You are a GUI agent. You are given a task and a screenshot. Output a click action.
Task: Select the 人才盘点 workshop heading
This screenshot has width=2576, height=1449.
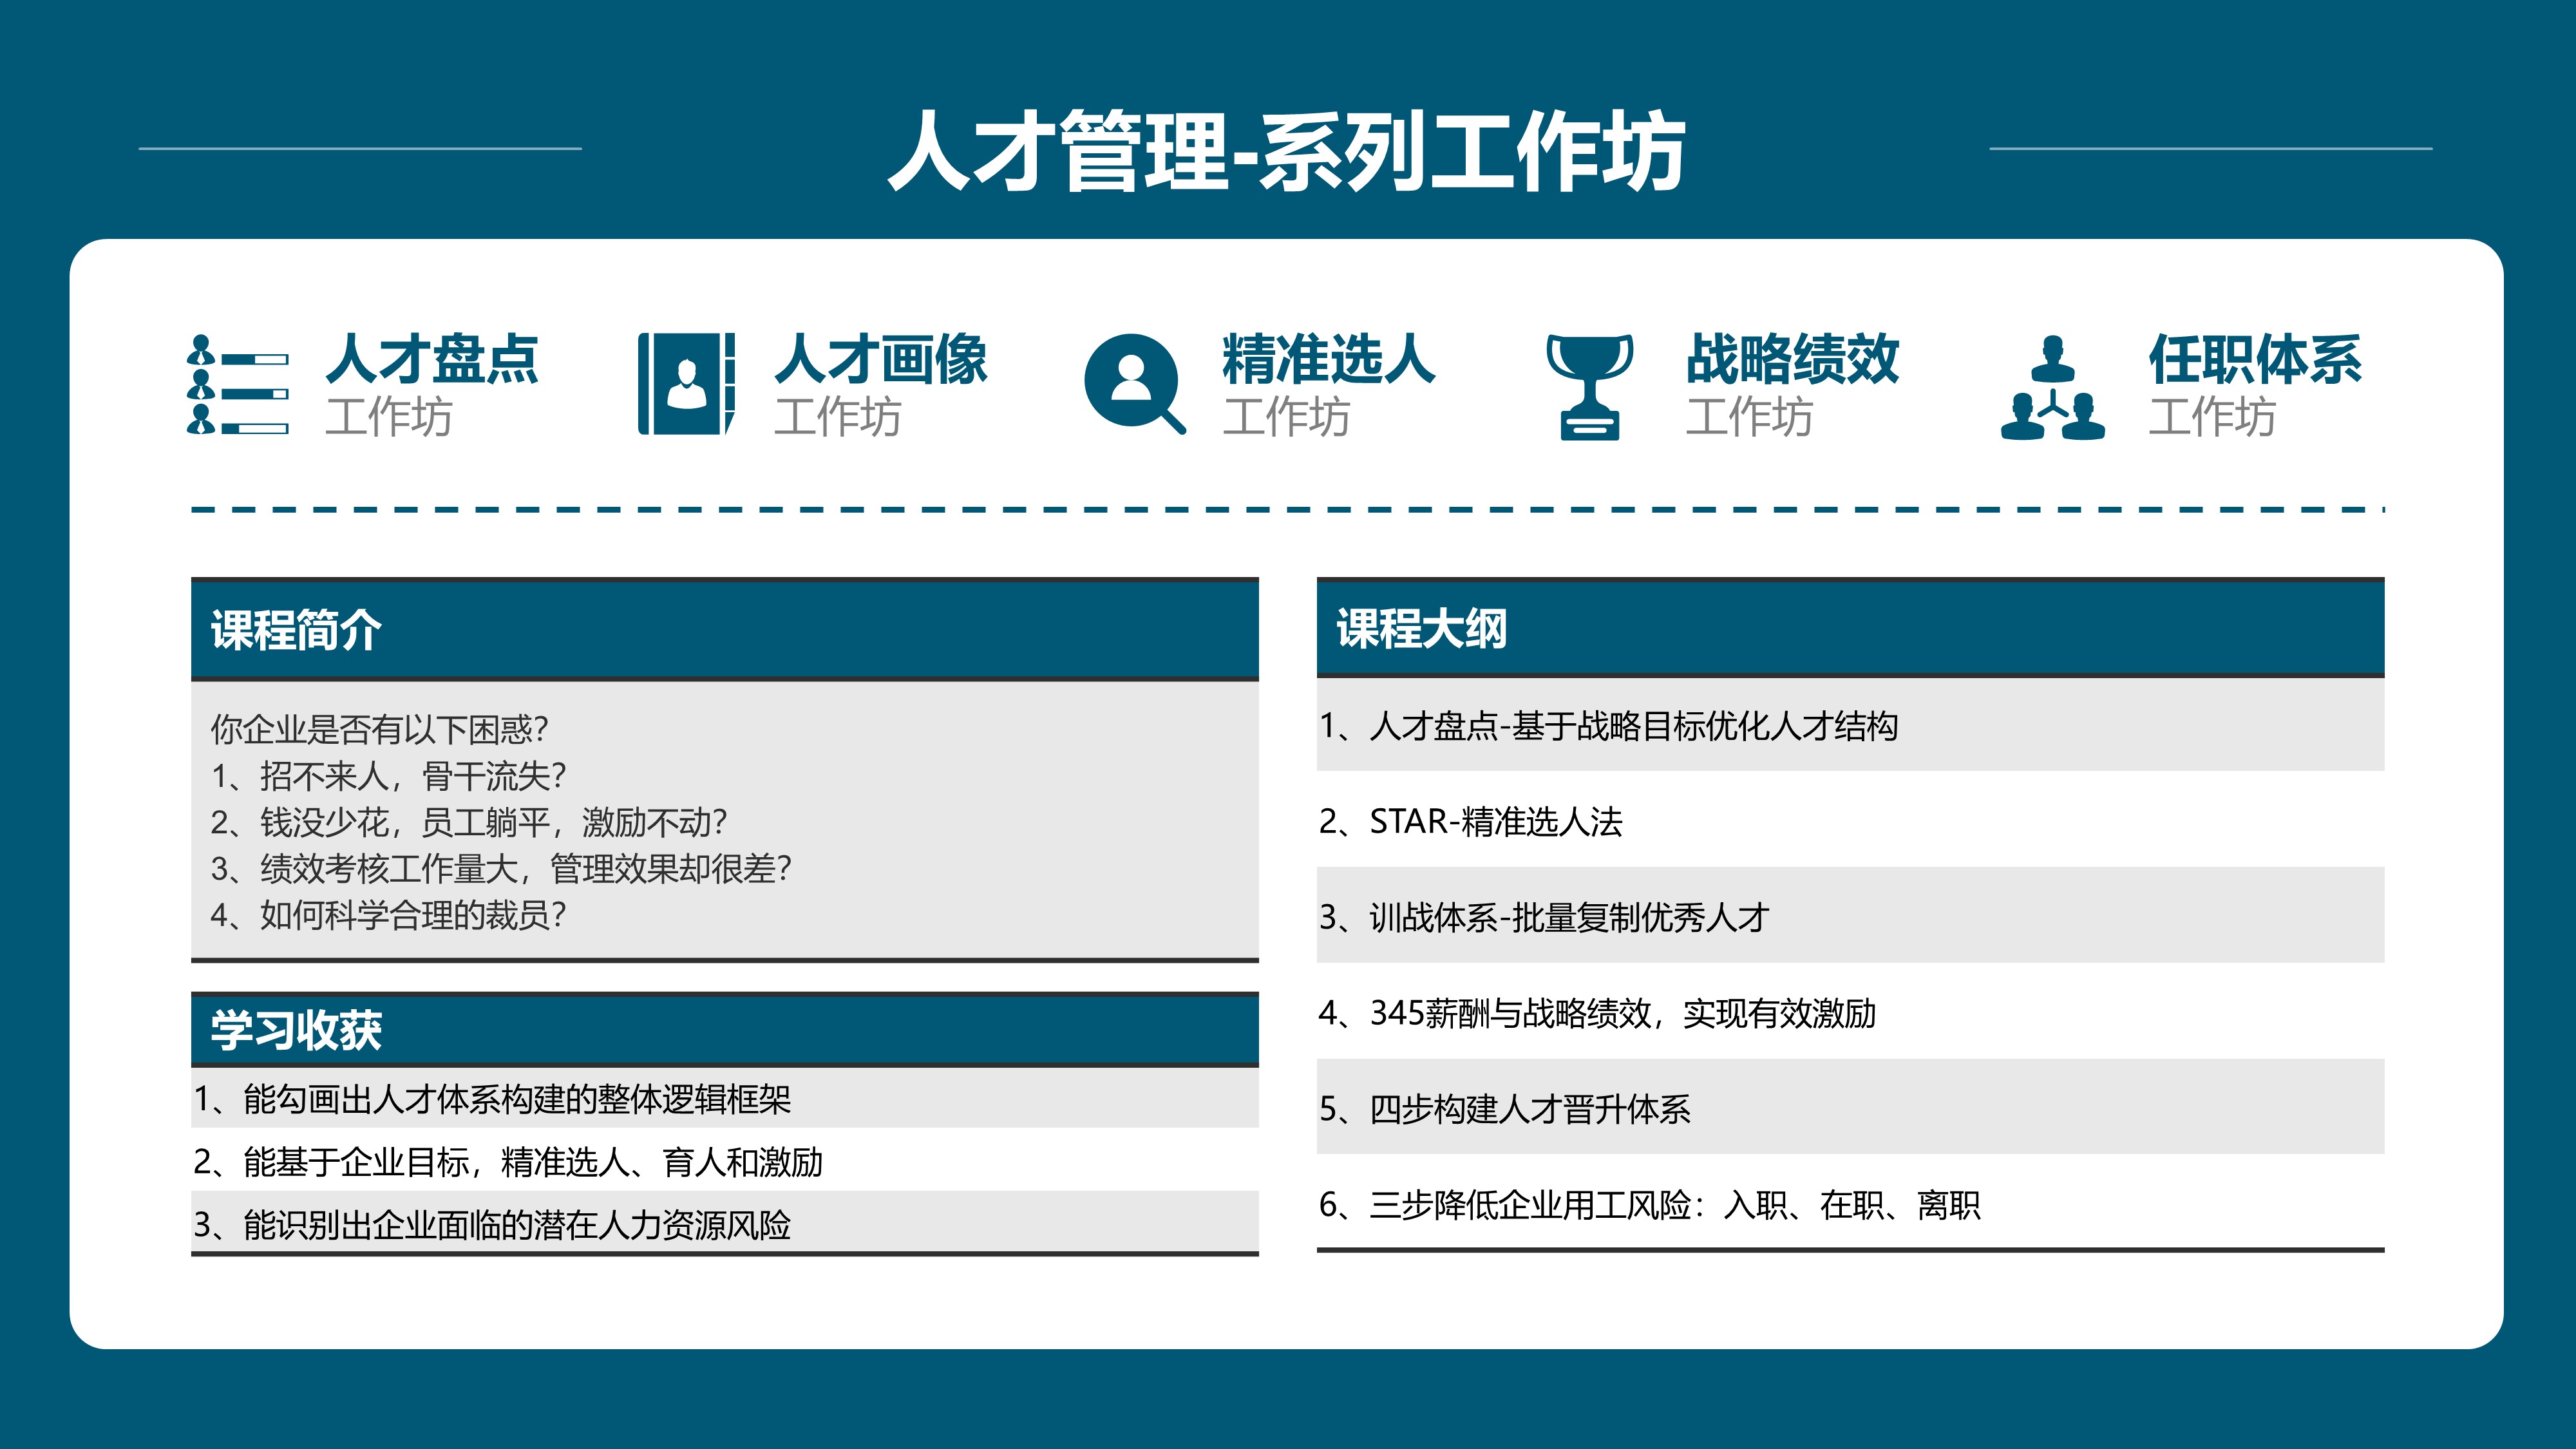(432, 360)
